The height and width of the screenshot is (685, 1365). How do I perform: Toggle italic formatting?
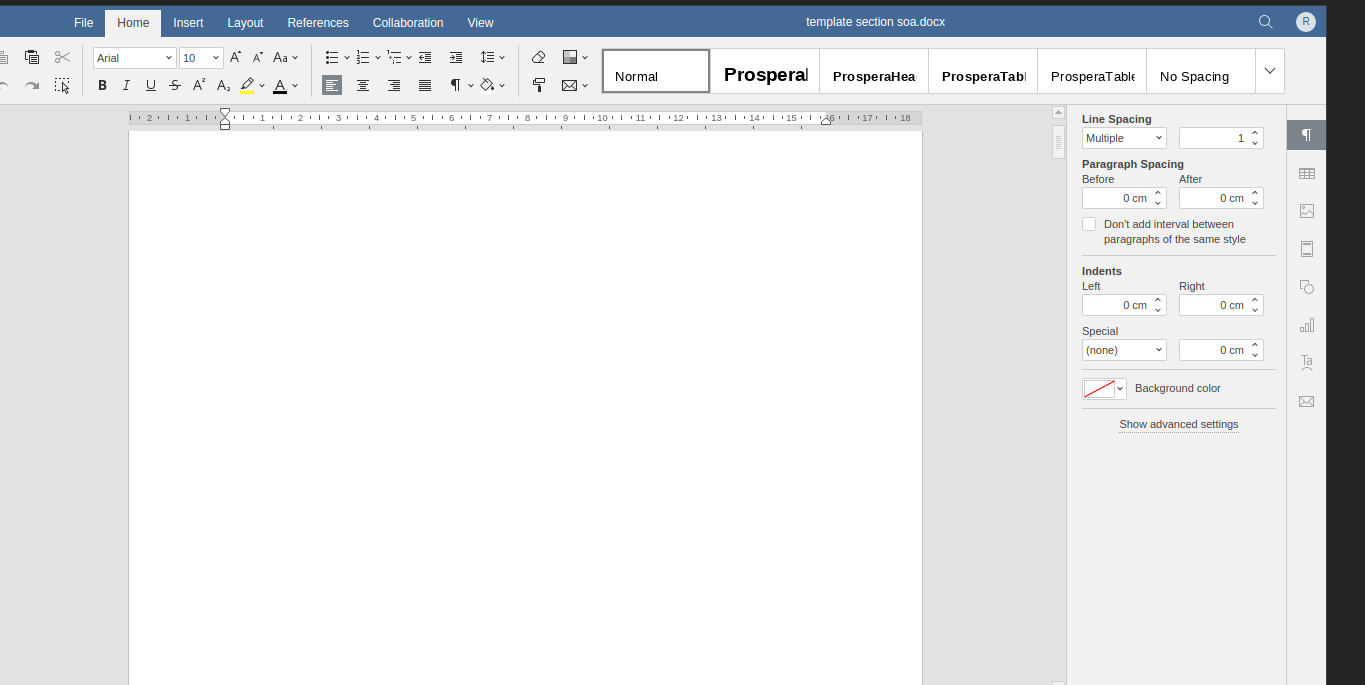pos(126,86)
